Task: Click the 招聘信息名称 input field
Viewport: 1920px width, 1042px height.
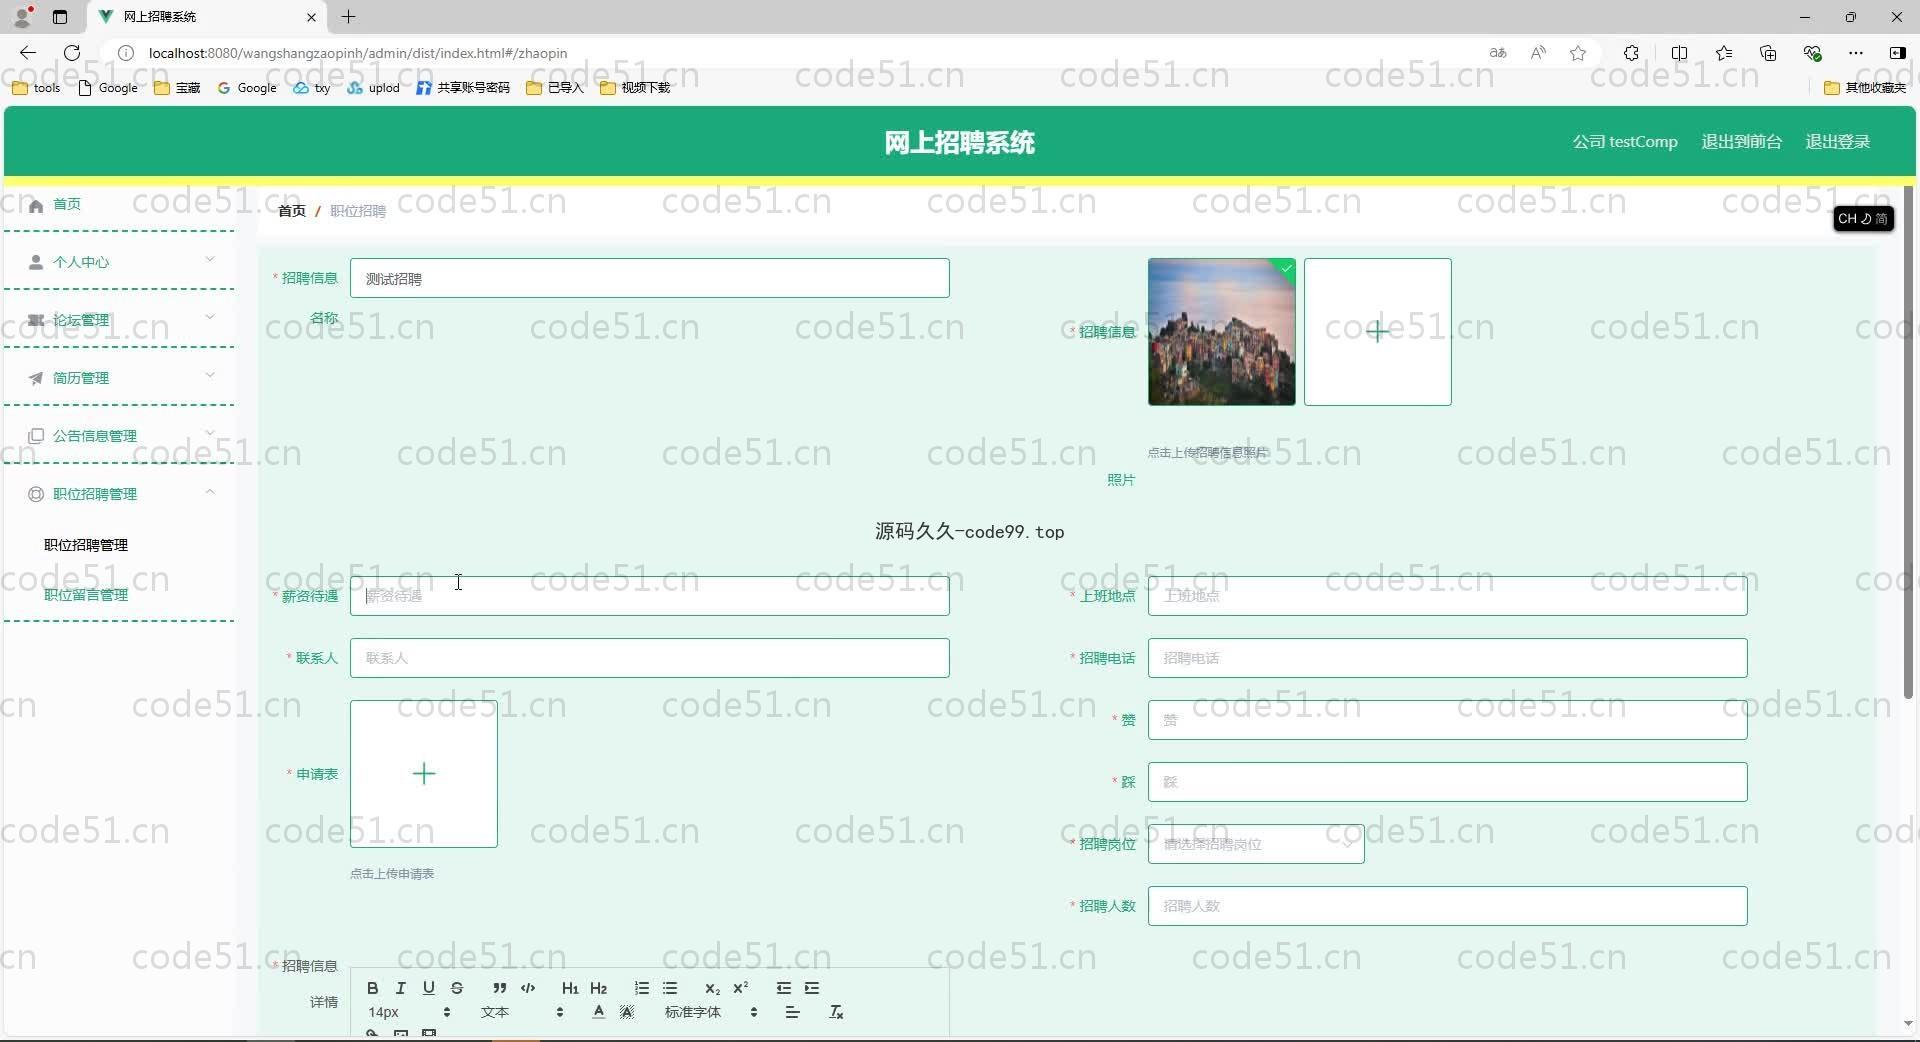Action: tap(649, 278)
